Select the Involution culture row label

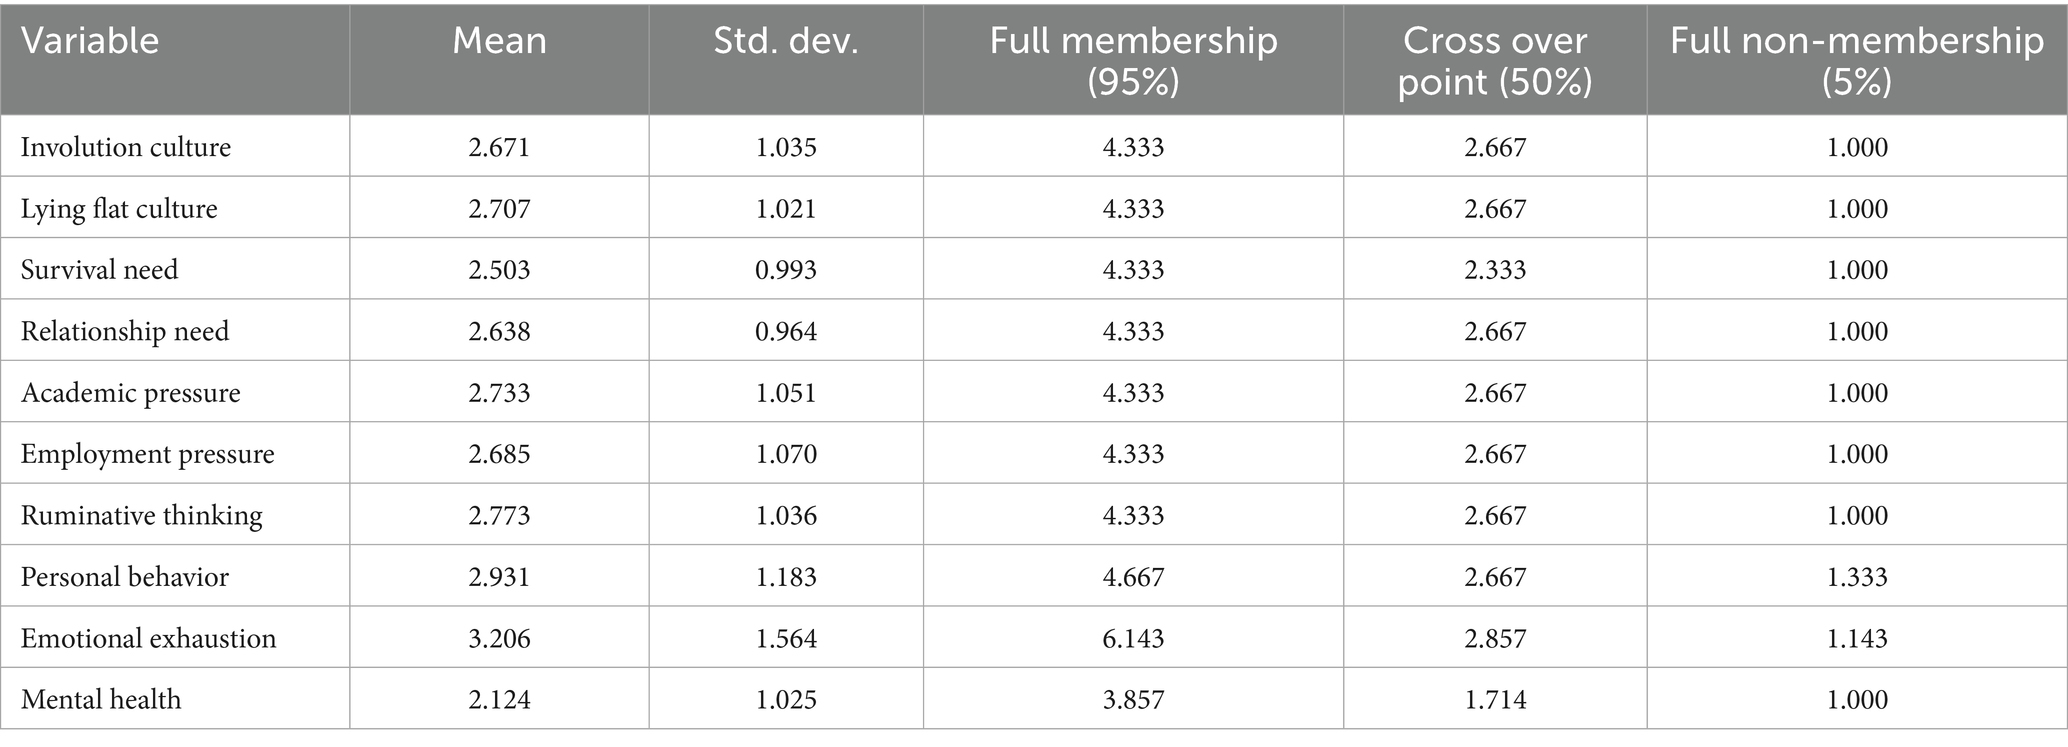click(x=126, y=147)
